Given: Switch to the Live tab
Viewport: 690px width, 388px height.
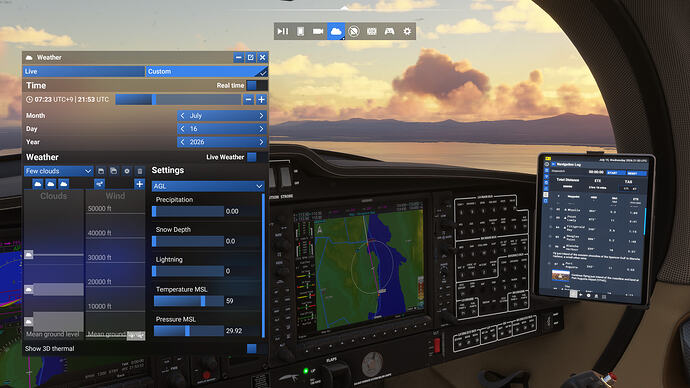Looking at the screenshot, I should pyautogui.click(x=84, y=71).
